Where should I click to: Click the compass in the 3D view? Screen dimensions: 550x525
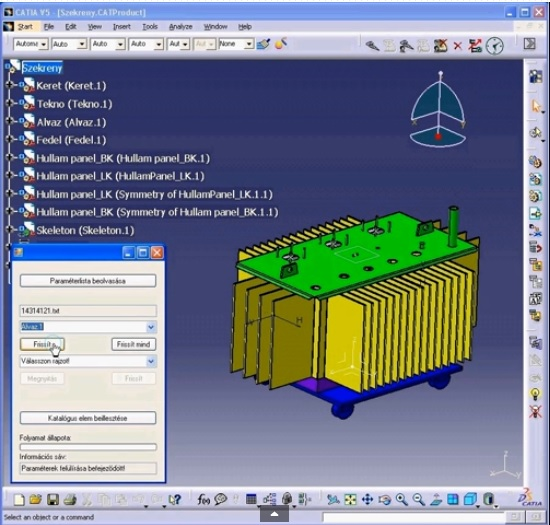(x=438, y=110)
